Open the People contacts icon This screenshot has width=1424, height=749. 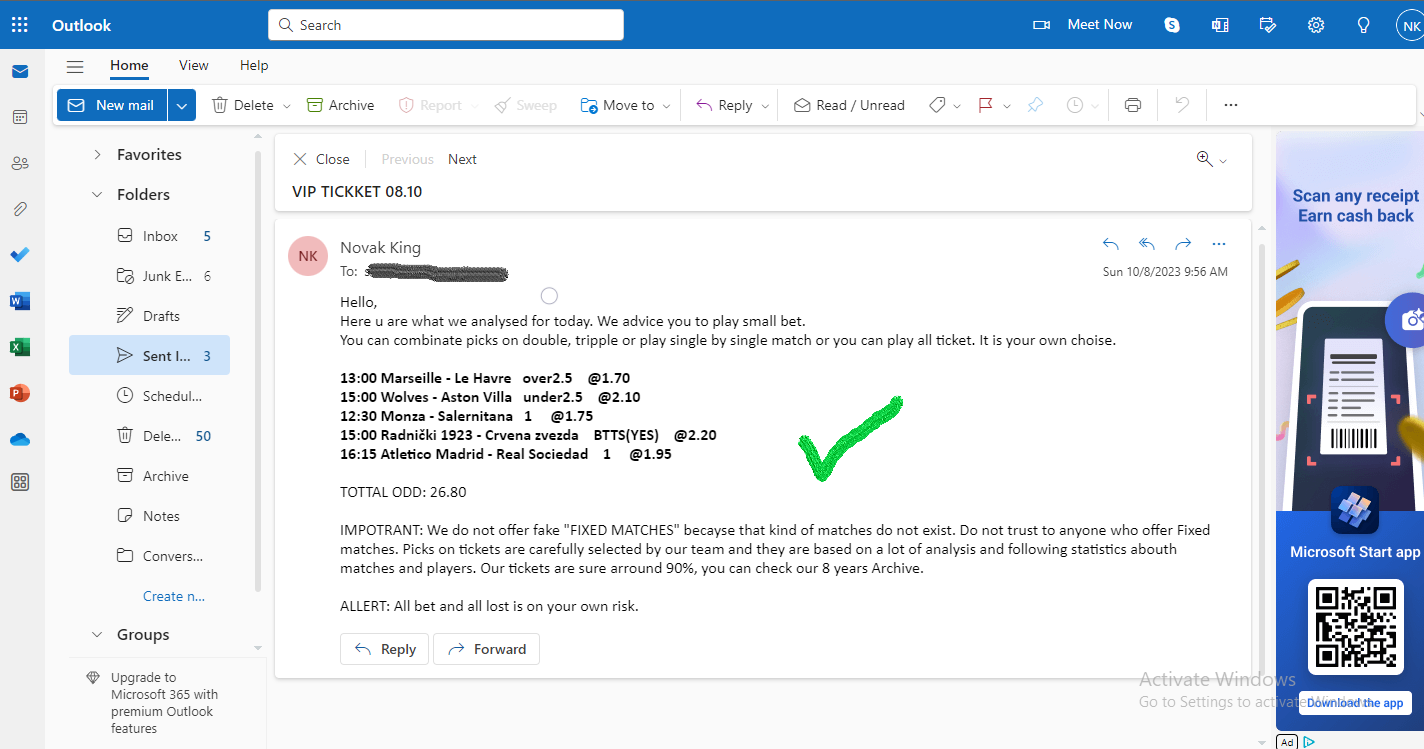coord(20,163)
